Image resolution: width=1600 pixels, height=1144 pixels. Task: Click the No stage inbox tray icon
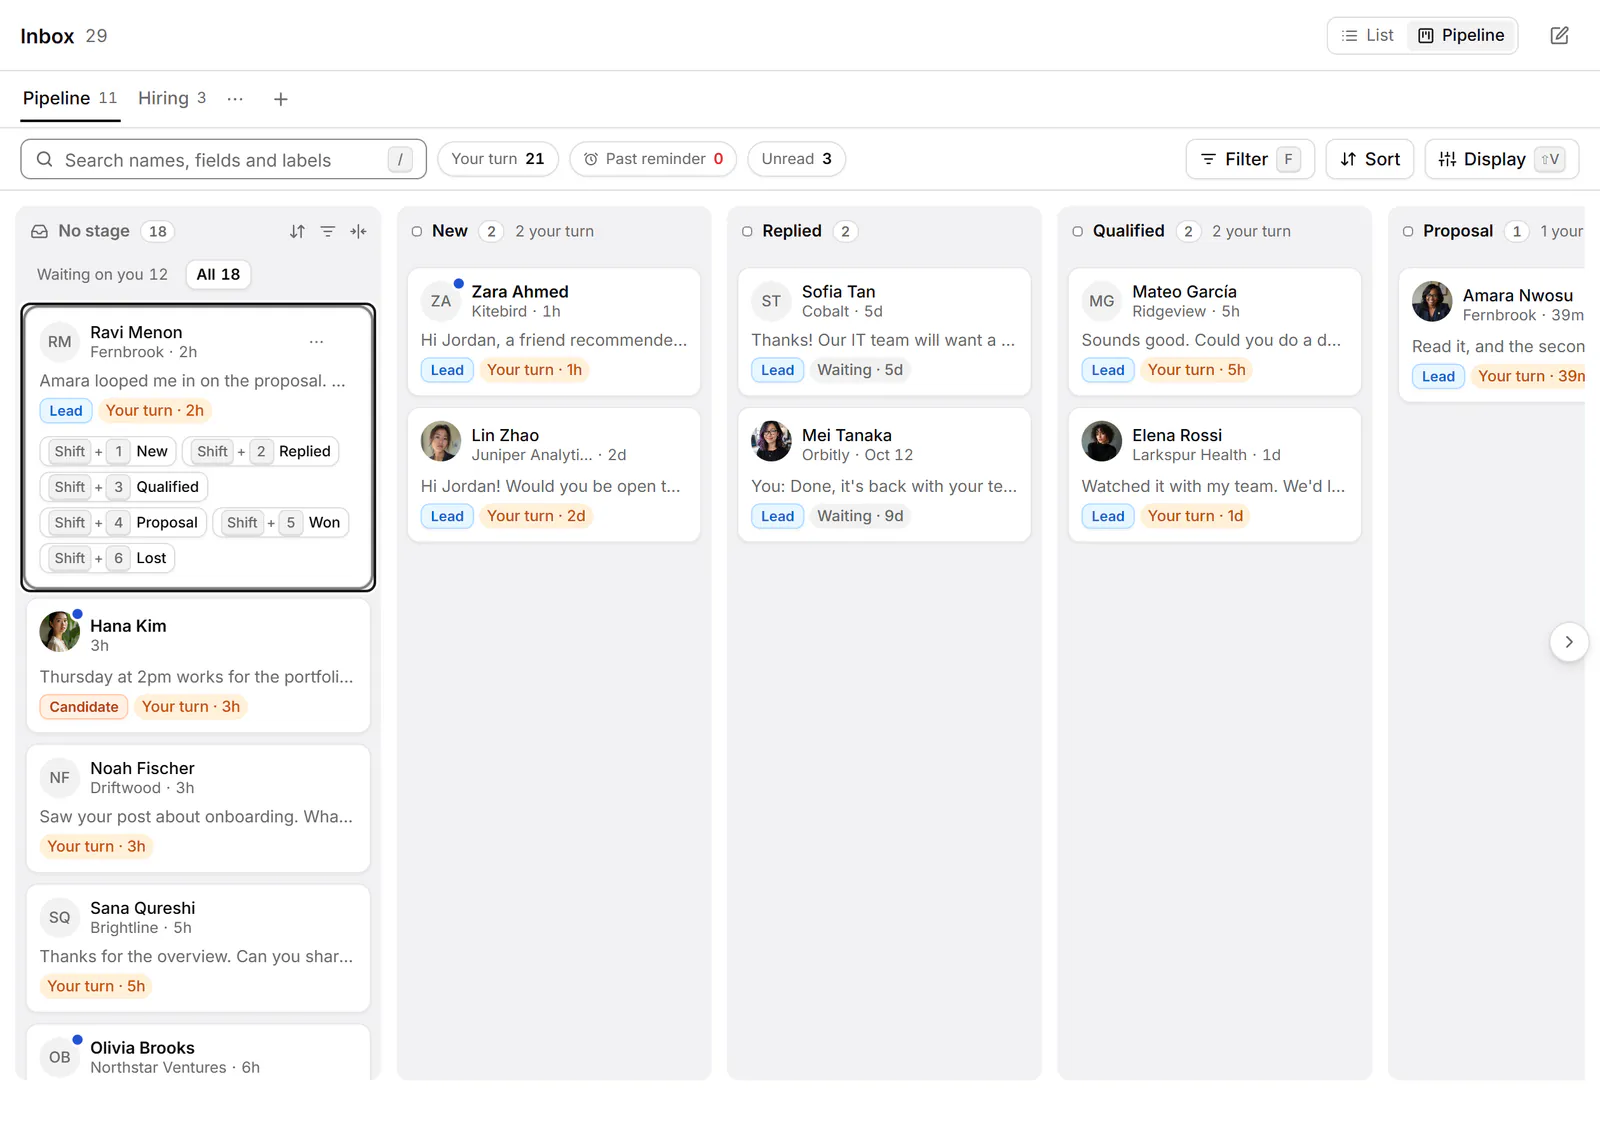tap(40, 231)
